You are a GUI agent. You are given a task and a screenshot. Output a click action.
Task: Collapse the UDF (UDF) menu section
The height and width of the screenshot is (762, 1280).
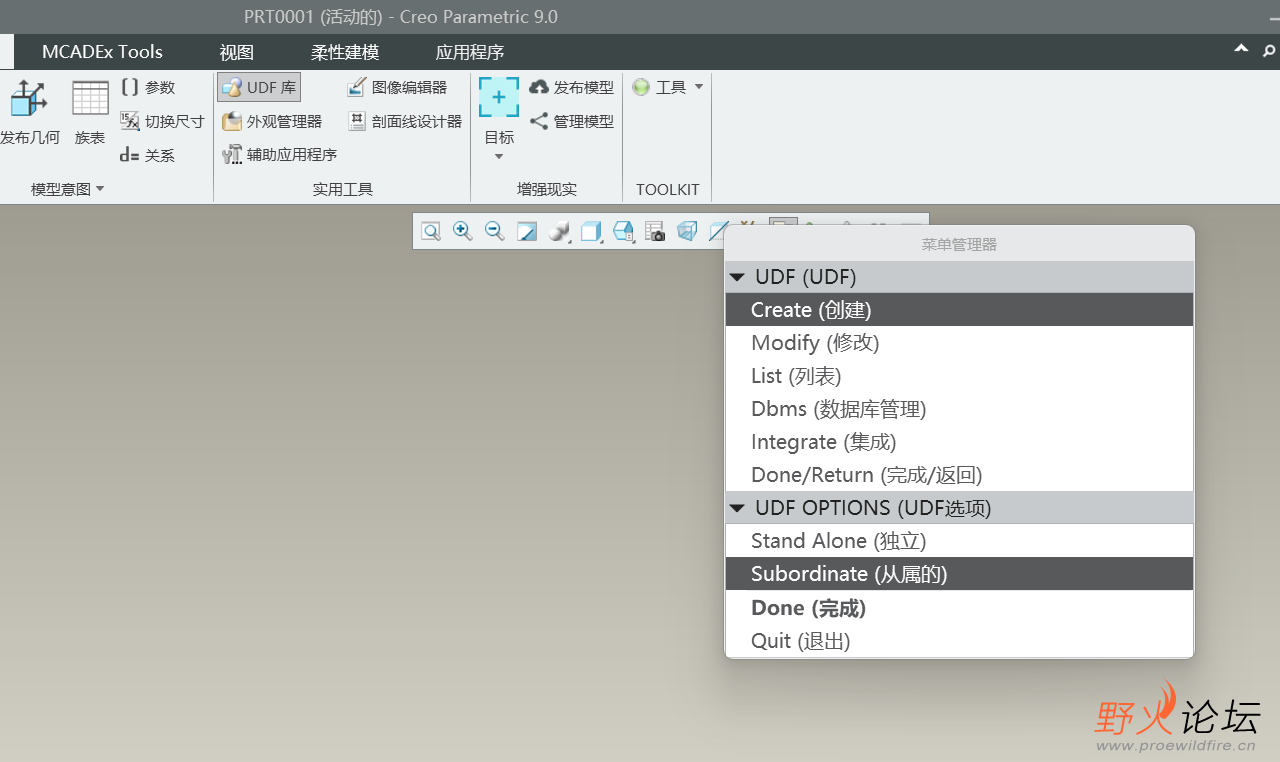(737, 277)
